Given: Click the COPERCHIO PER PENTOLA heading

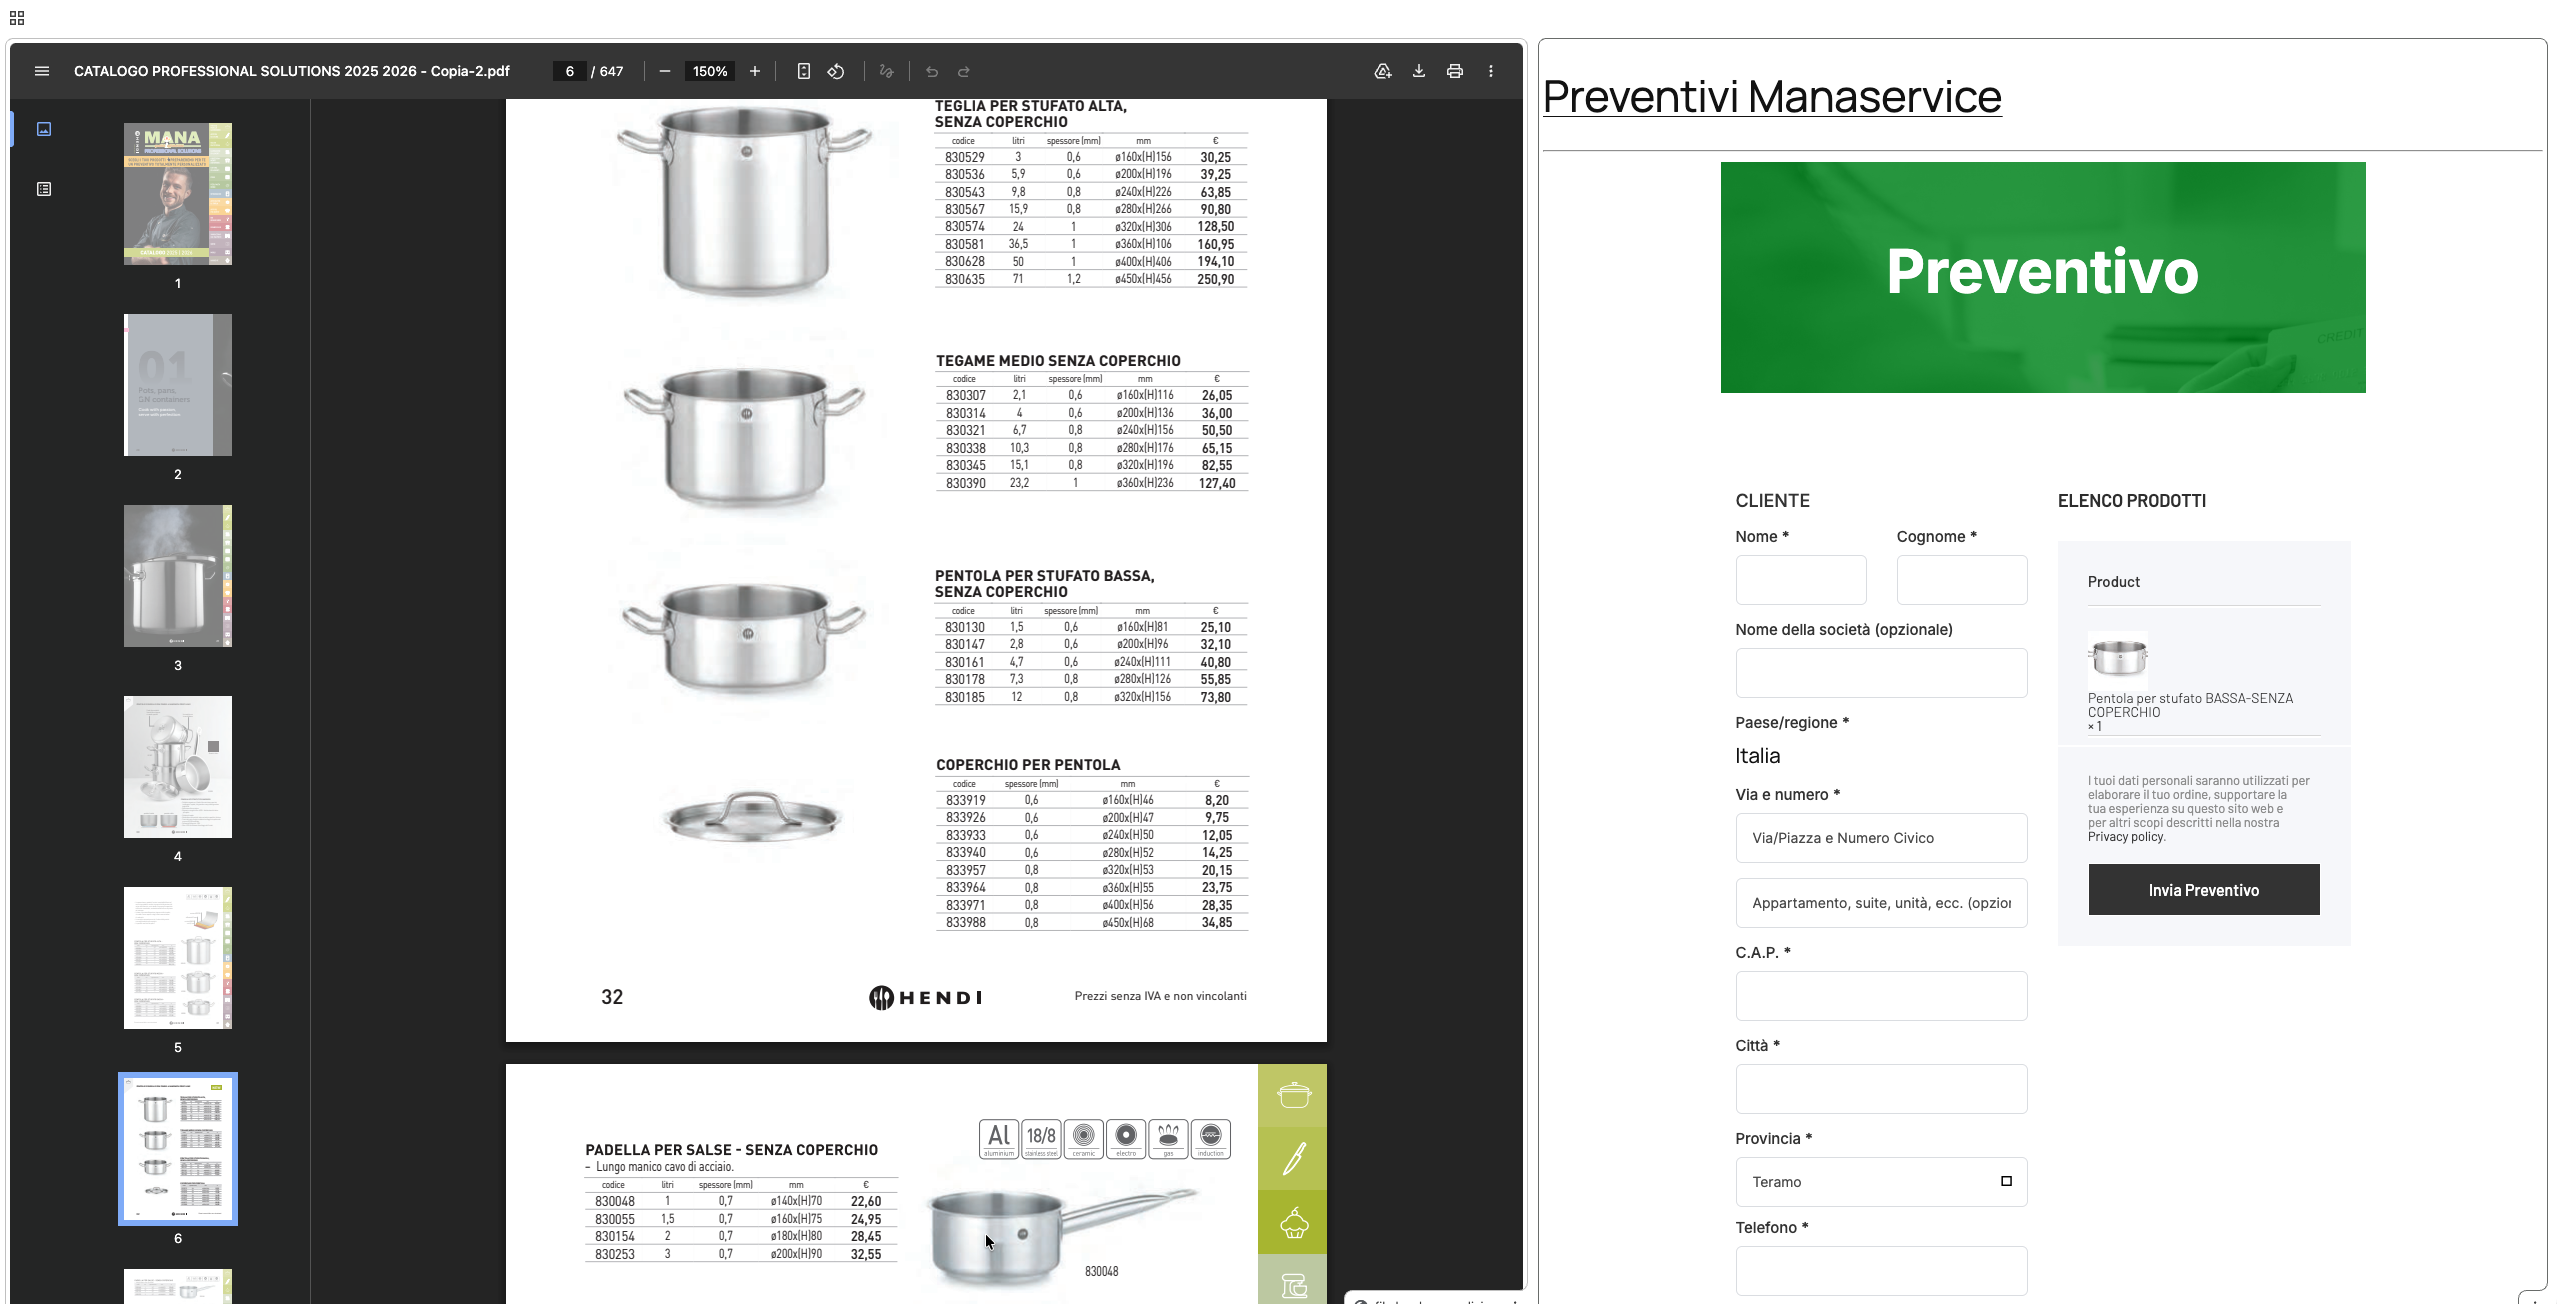Looking at the screenshot, I should point(1027,765).
